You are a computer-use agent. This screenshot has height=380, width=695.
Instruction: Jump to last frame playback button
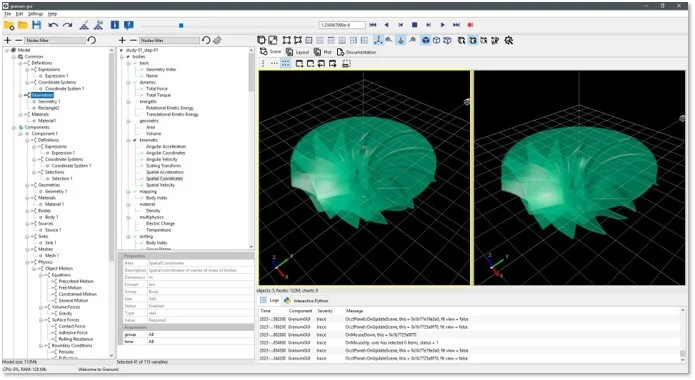coord(456,25)
